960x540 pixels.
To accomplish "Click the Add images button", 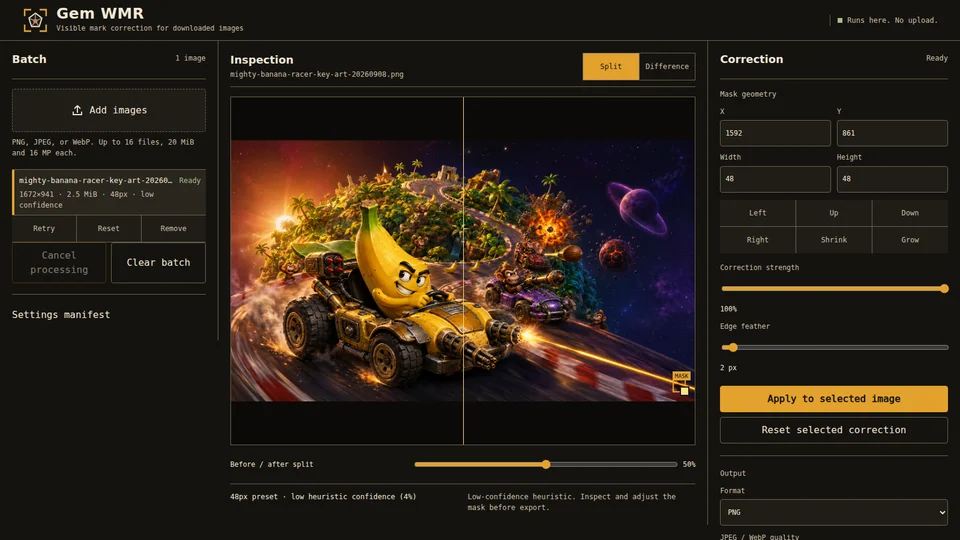I will [109, 110].
